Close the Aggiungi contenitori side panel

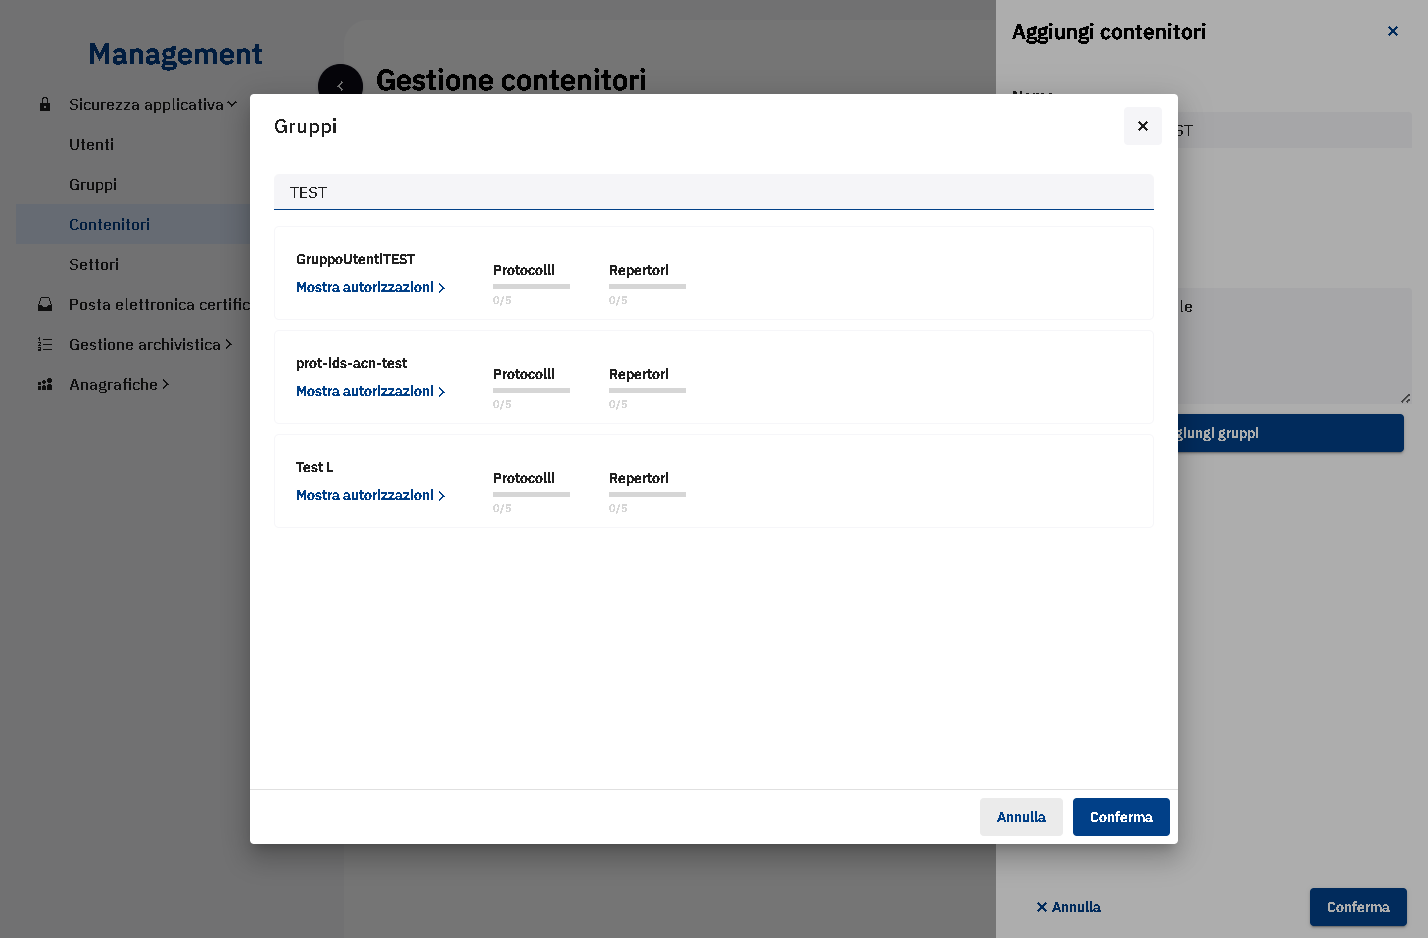coord(1392,31)
